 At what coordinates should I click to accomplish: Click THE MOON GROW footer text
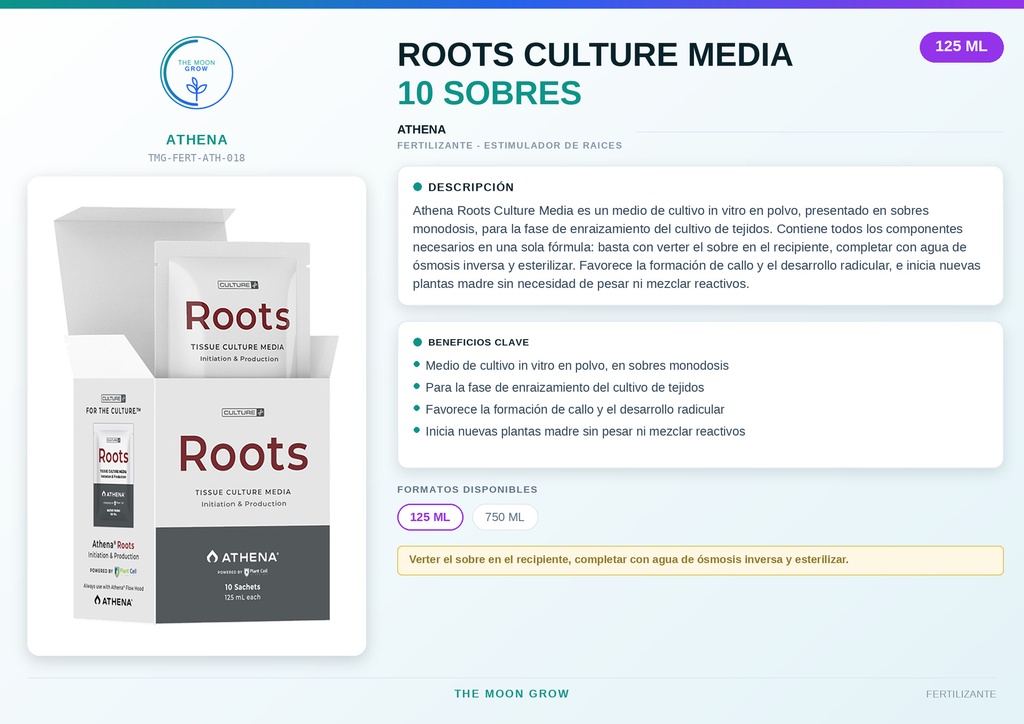pos(511,694)
